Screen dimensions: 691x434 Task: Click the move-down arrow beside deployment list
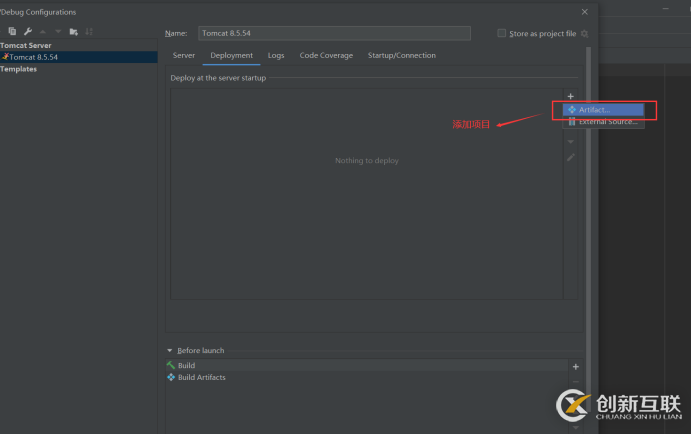tap(571, 142)
